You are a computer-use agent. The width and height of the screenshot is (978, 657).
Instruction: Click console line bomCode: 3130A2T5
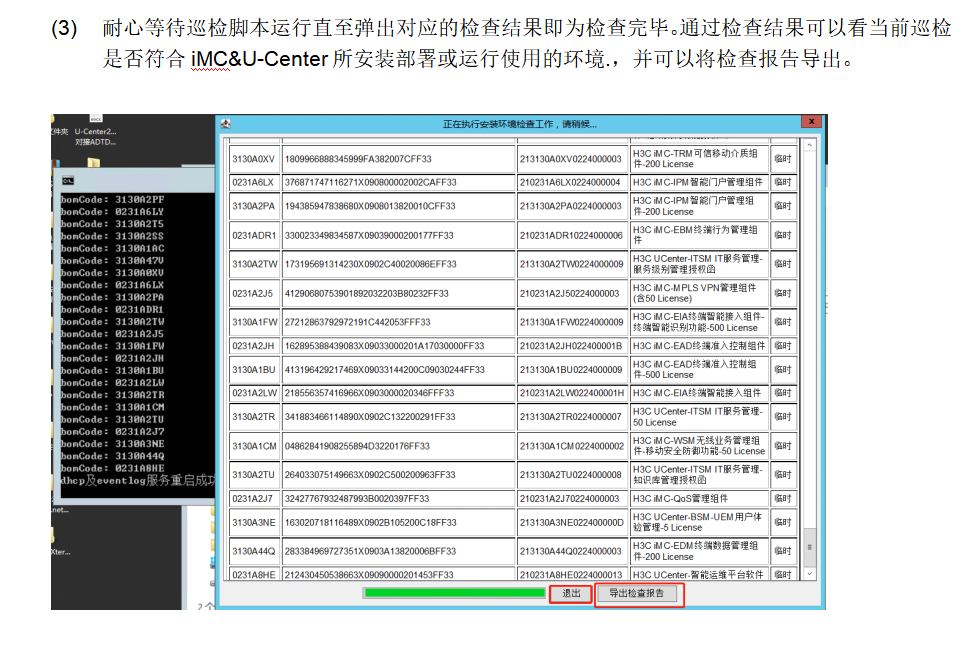click(x=113, y=224)
